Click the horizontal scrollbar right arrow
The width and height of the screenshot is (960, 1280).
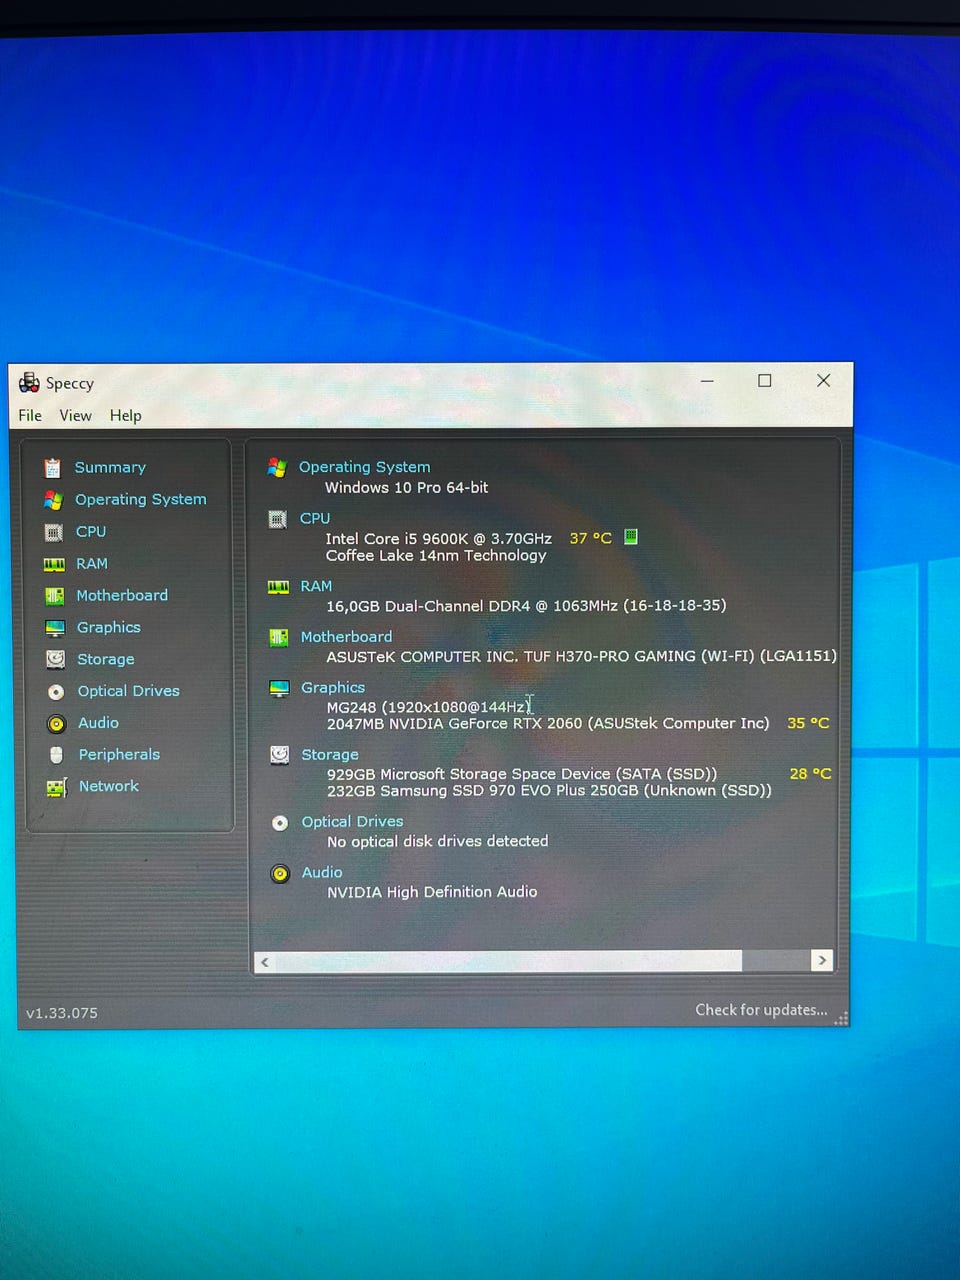822,961
